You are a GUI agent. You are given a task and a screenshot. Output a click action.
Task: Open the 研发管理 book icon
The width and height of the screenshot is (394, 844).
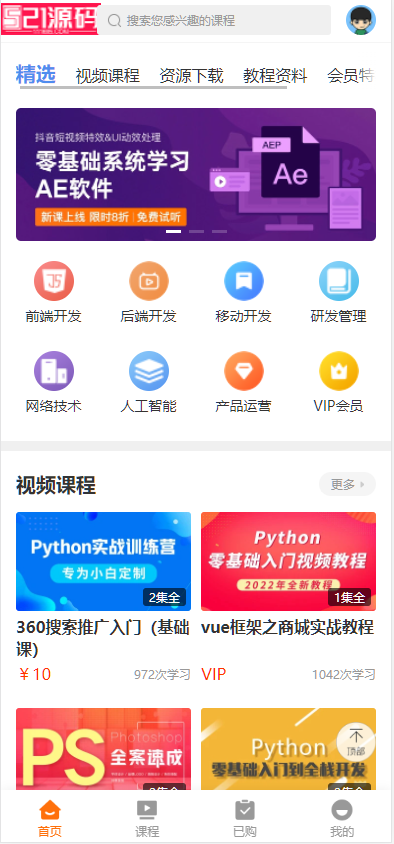pos(339,281)
